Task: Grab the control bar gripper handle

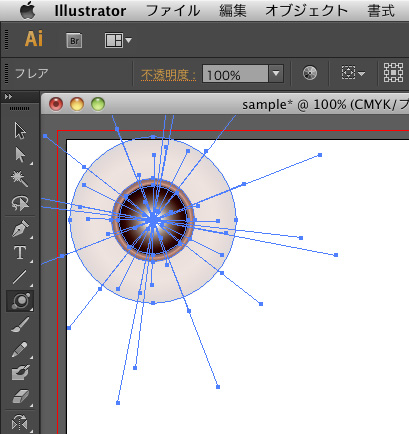Action: click(x=6, y=73)
